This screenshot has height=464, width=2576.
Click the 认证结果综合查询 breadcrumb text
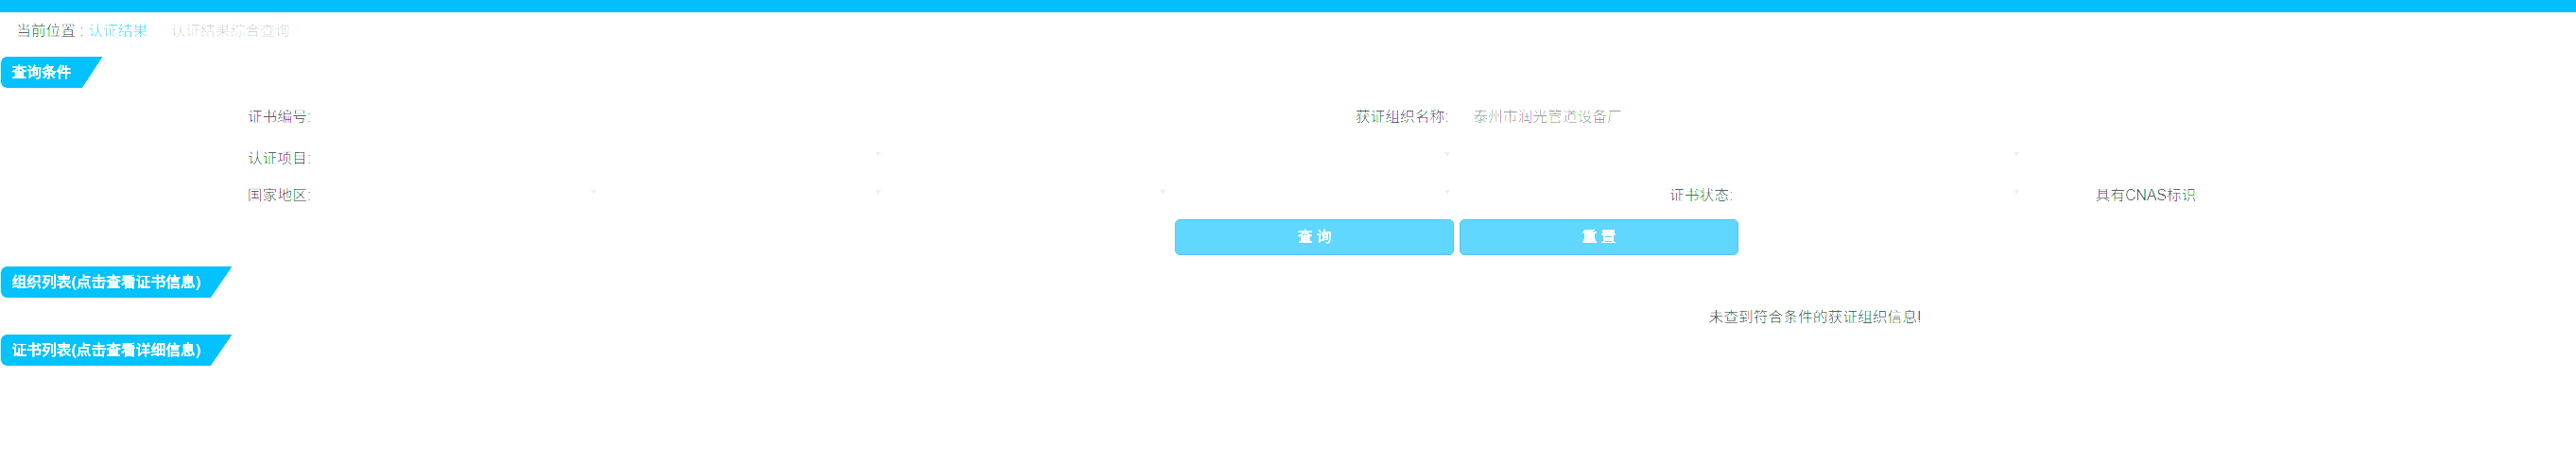pos(231,31)
